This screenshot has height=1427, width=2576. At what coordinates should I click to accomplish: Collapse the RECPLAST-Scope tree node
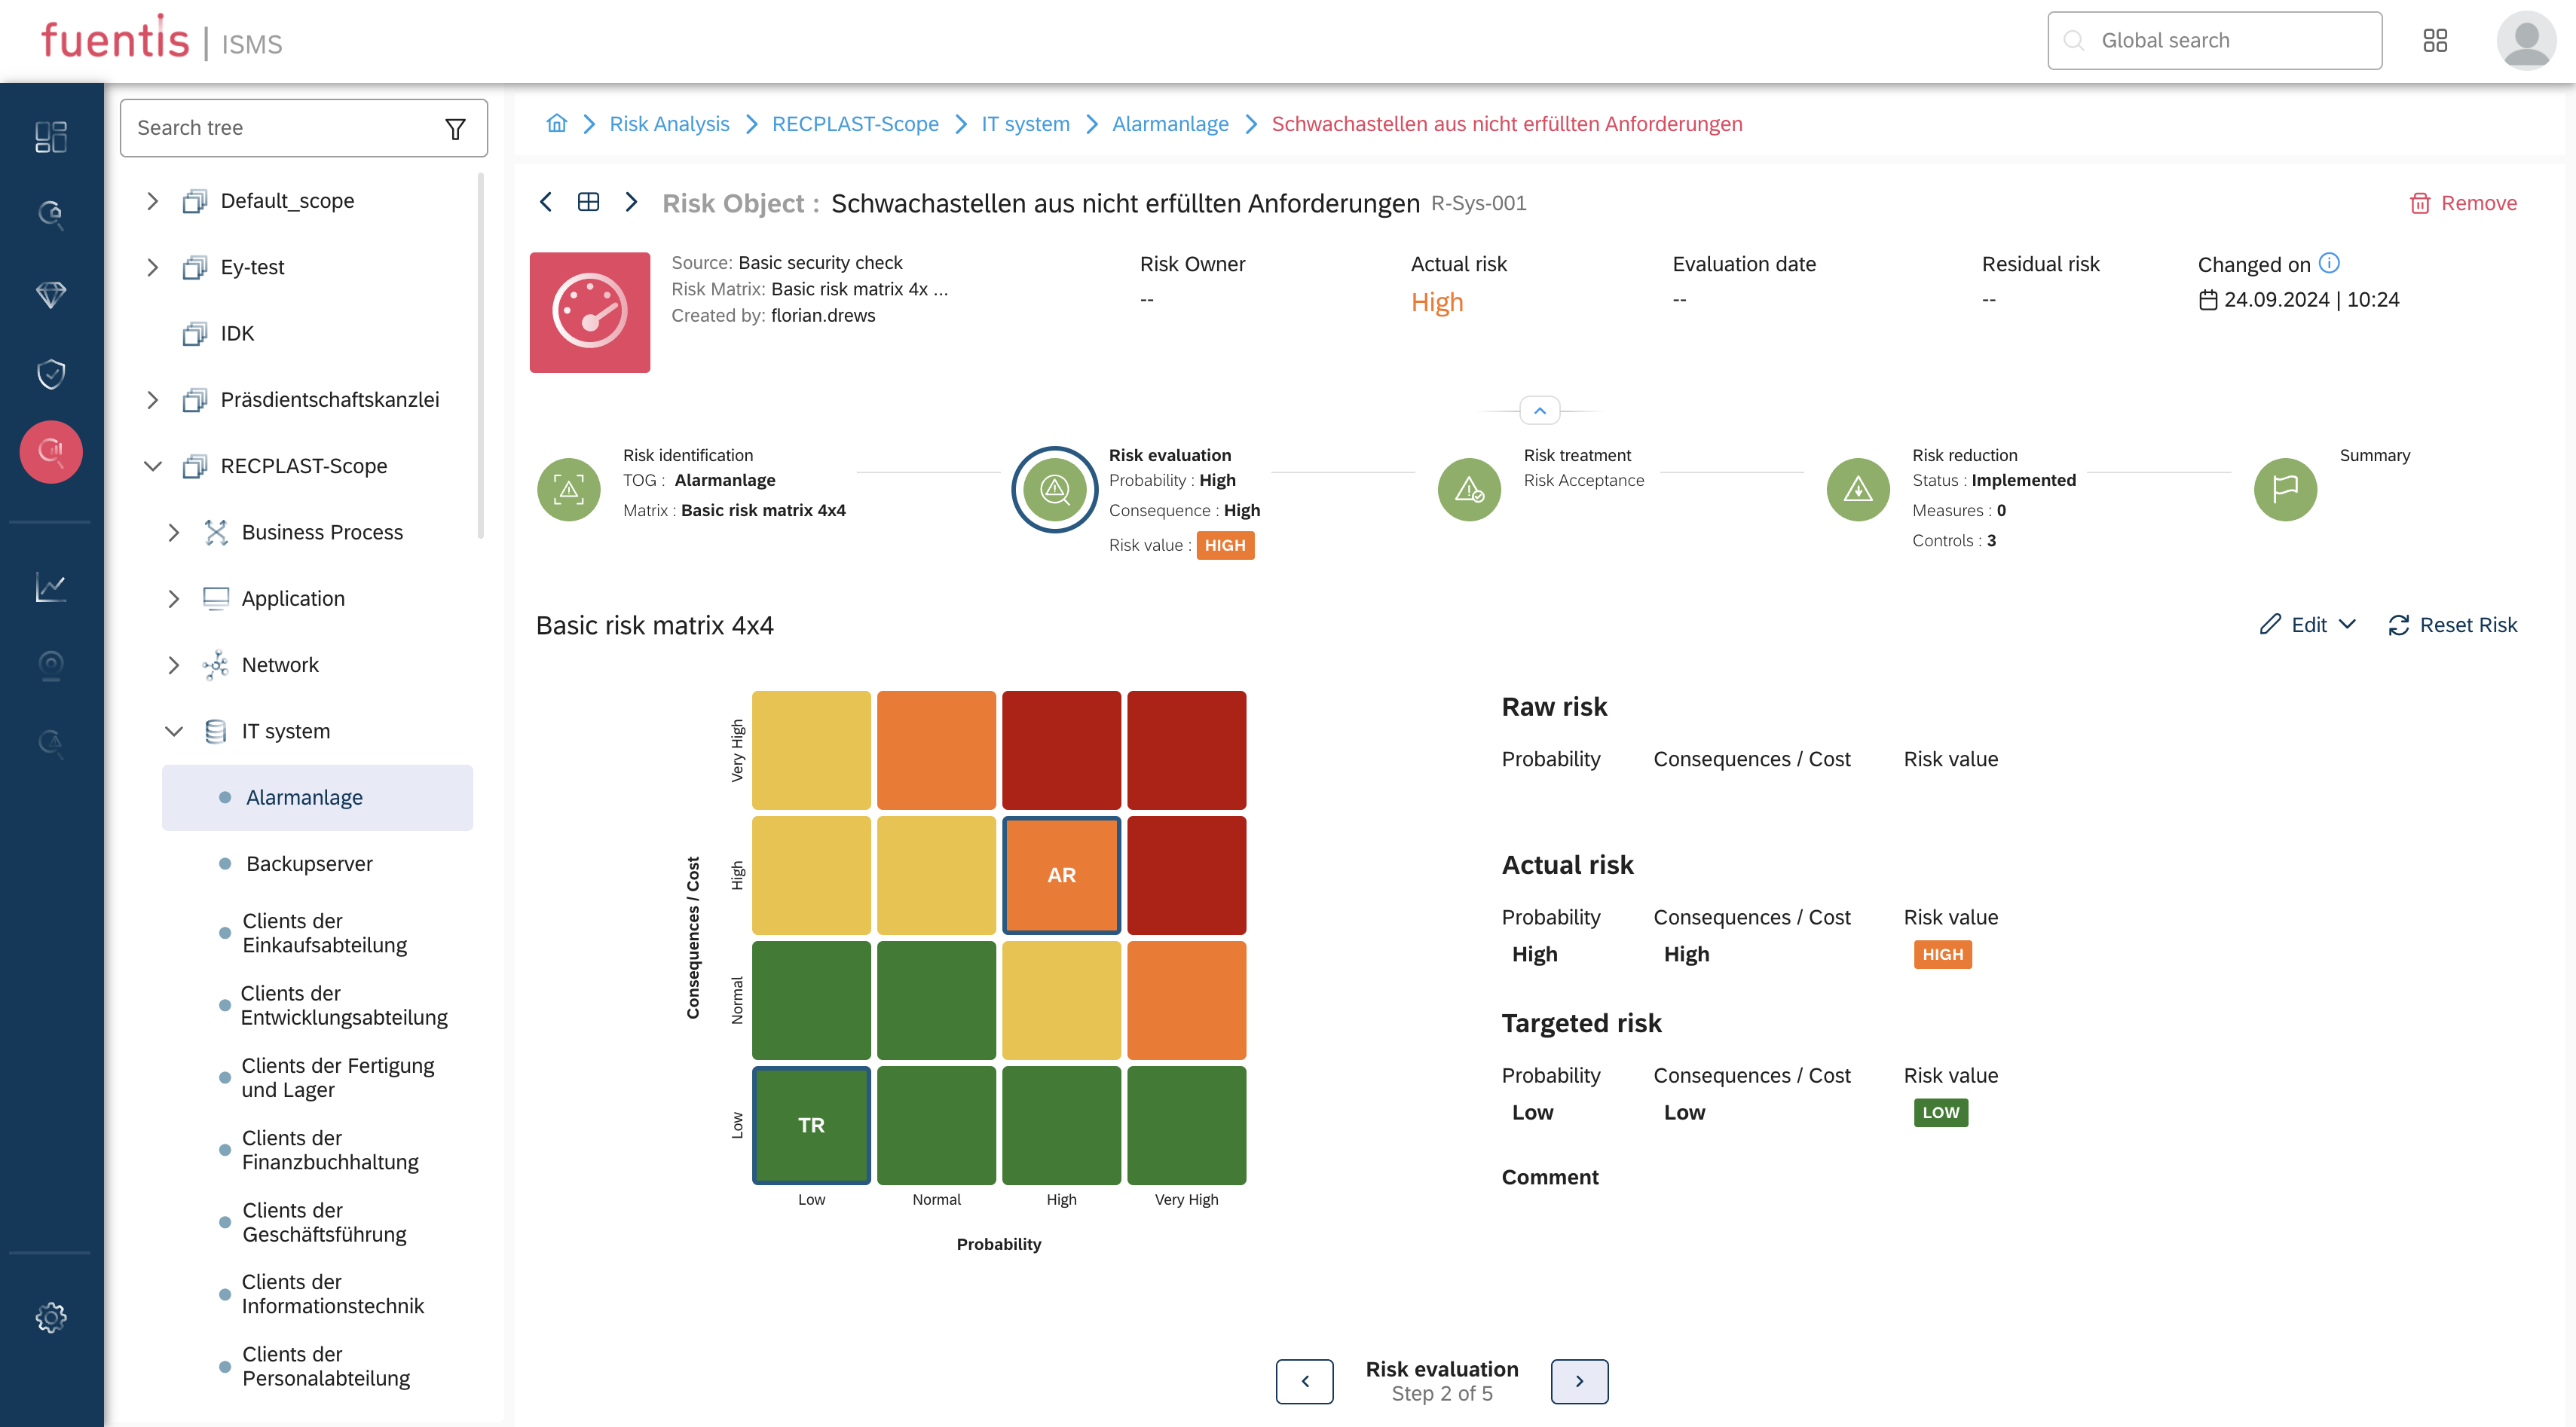(x=153, y=466)
